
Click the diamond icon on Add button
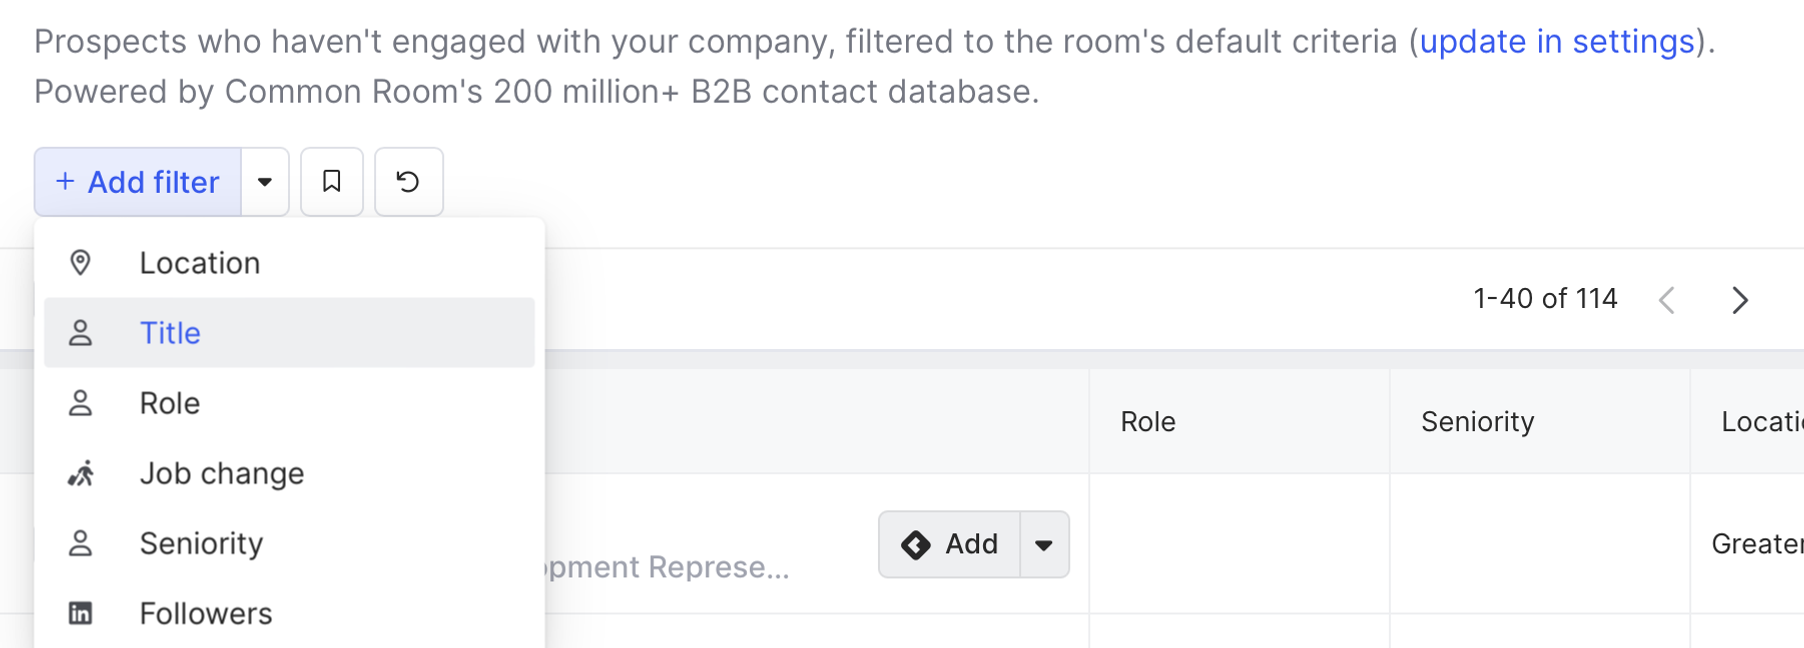pos(915,545)
